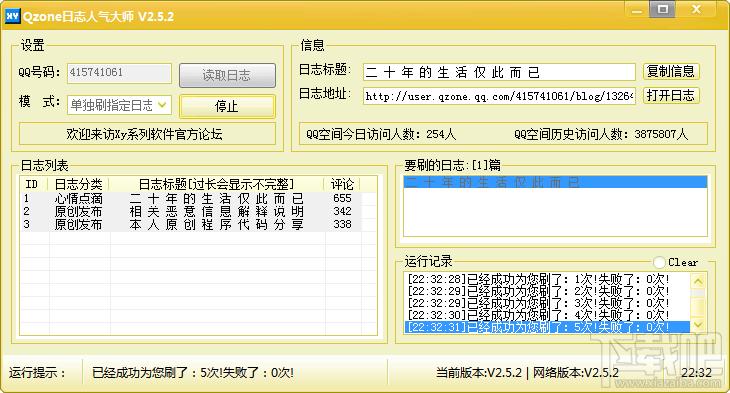
Task: Click the 22:32 clock in status bar
Action: click(696, 373)
